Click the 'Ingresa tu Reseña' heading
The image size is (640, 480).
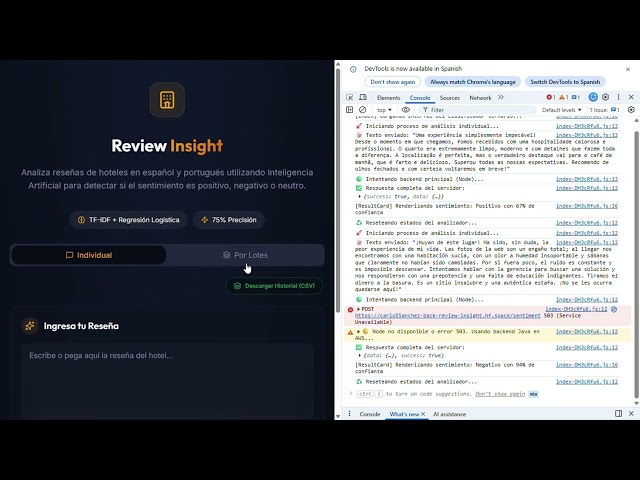81,326
